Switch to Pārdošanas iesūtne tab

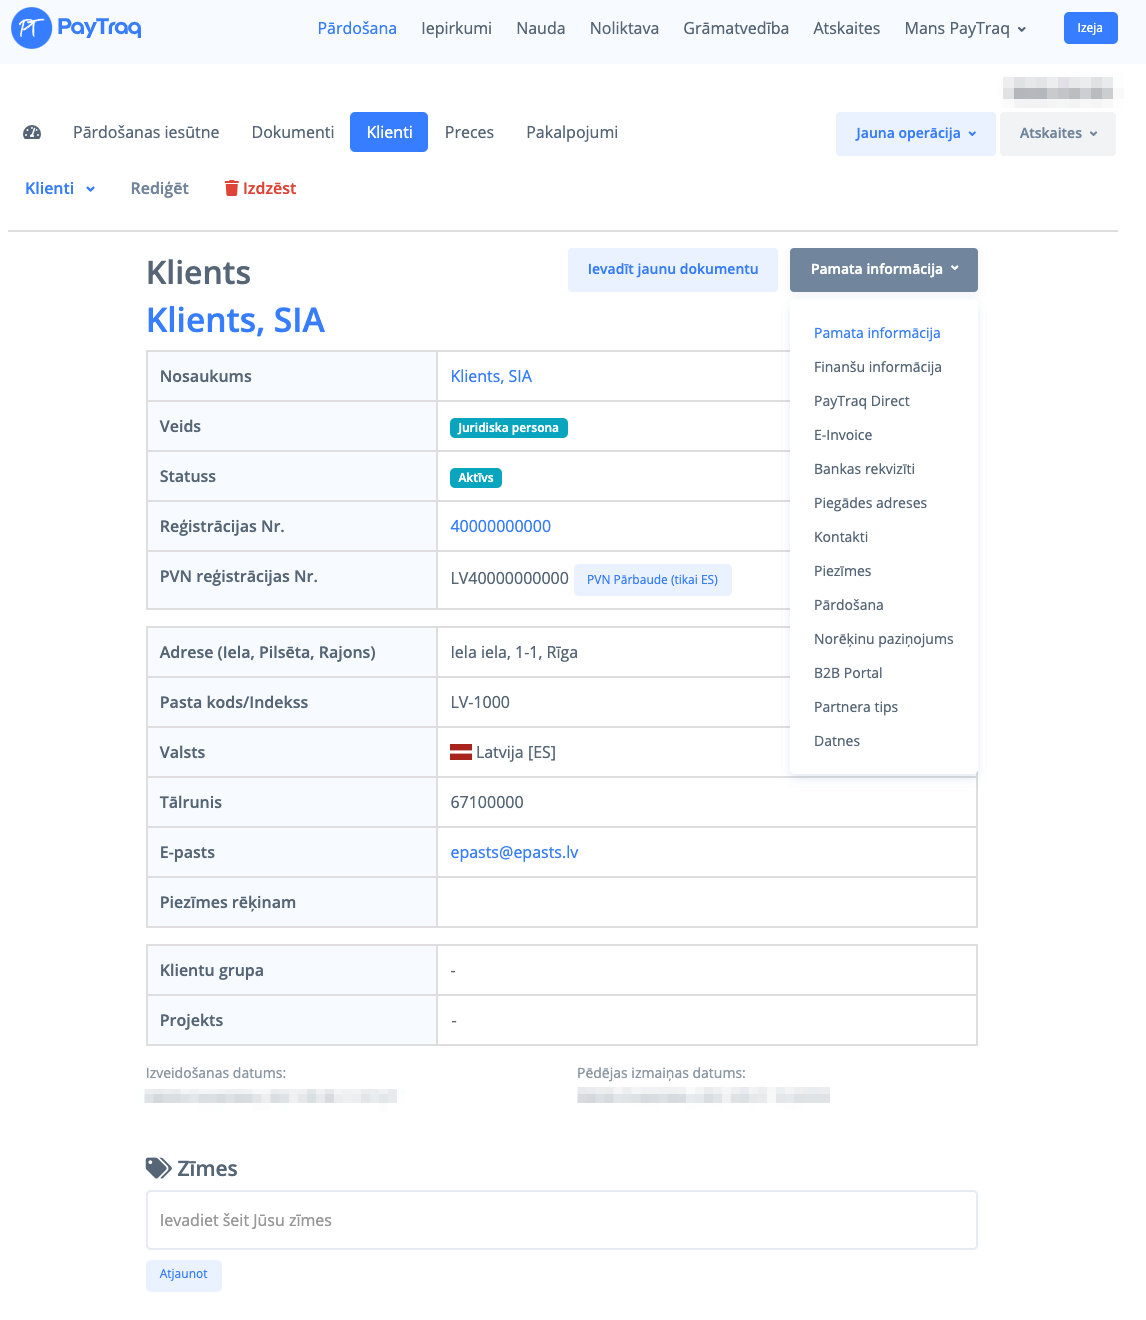[x=146, y=132]
